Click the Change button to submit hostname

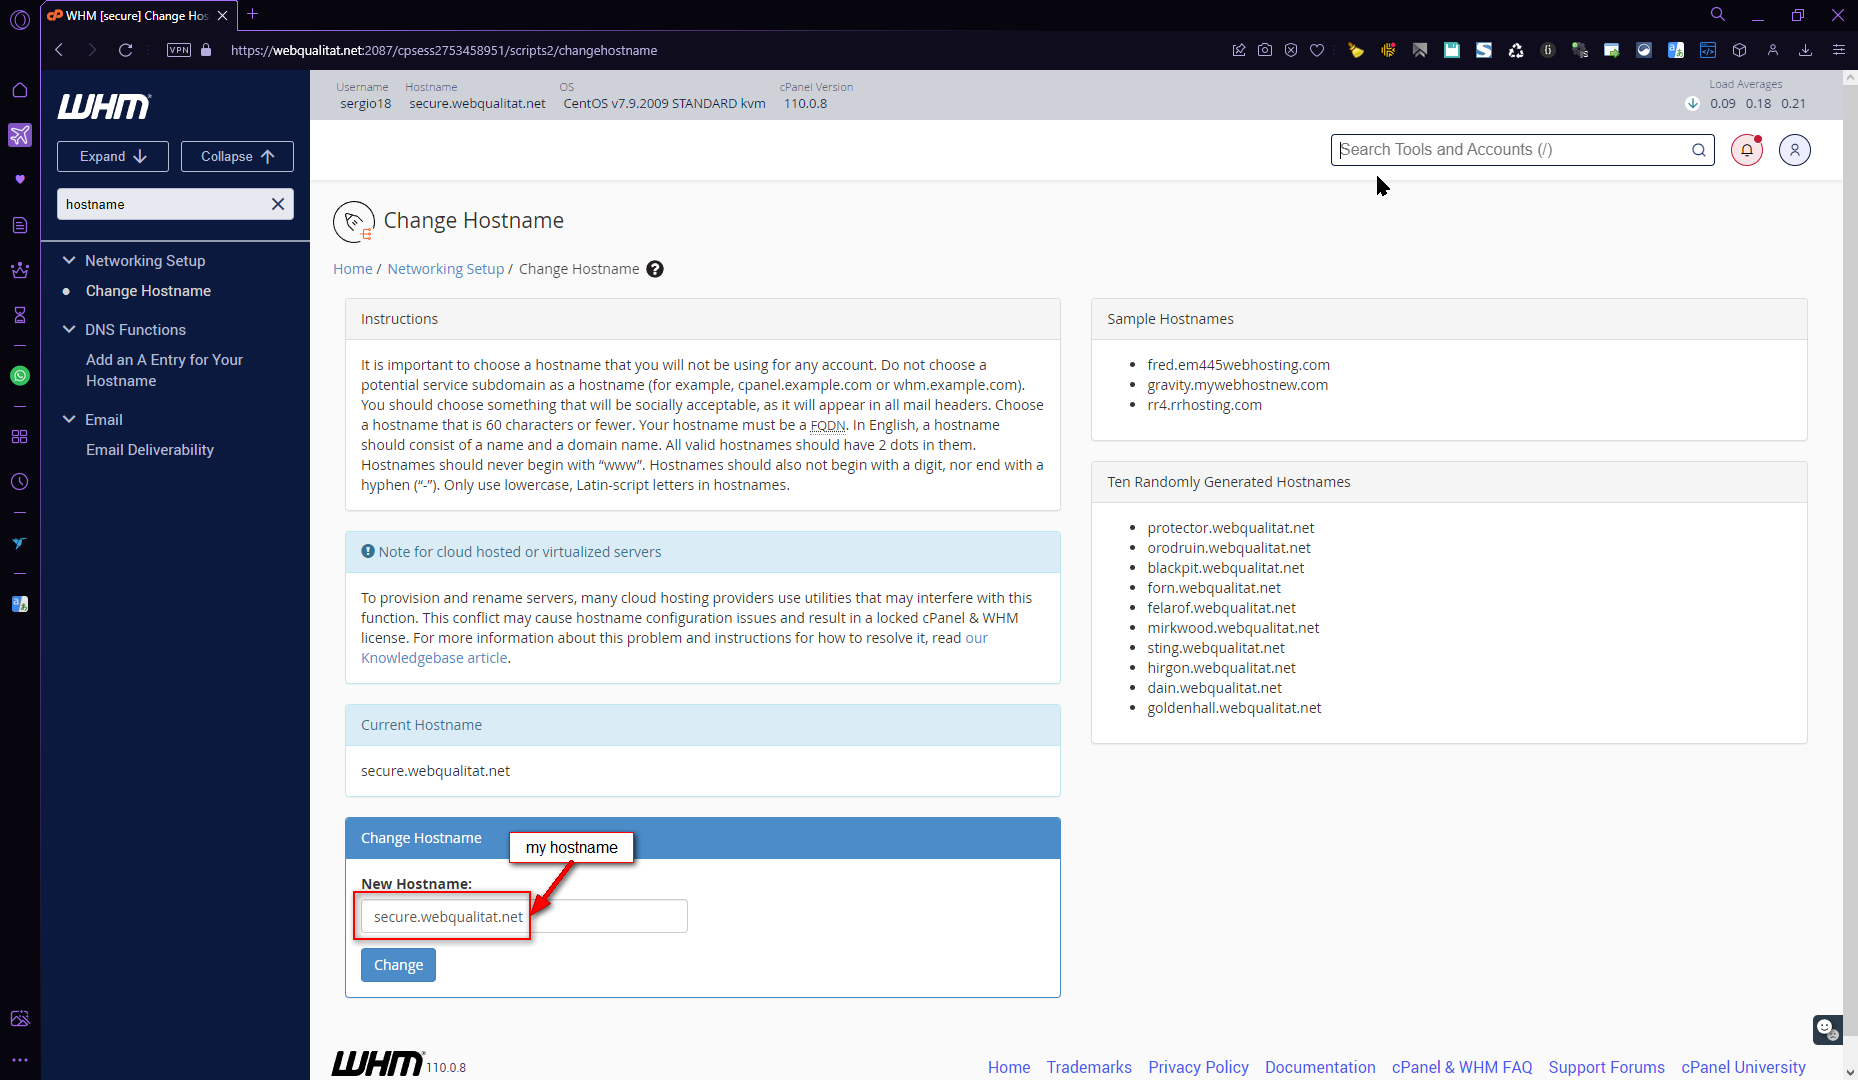[398, 965]
